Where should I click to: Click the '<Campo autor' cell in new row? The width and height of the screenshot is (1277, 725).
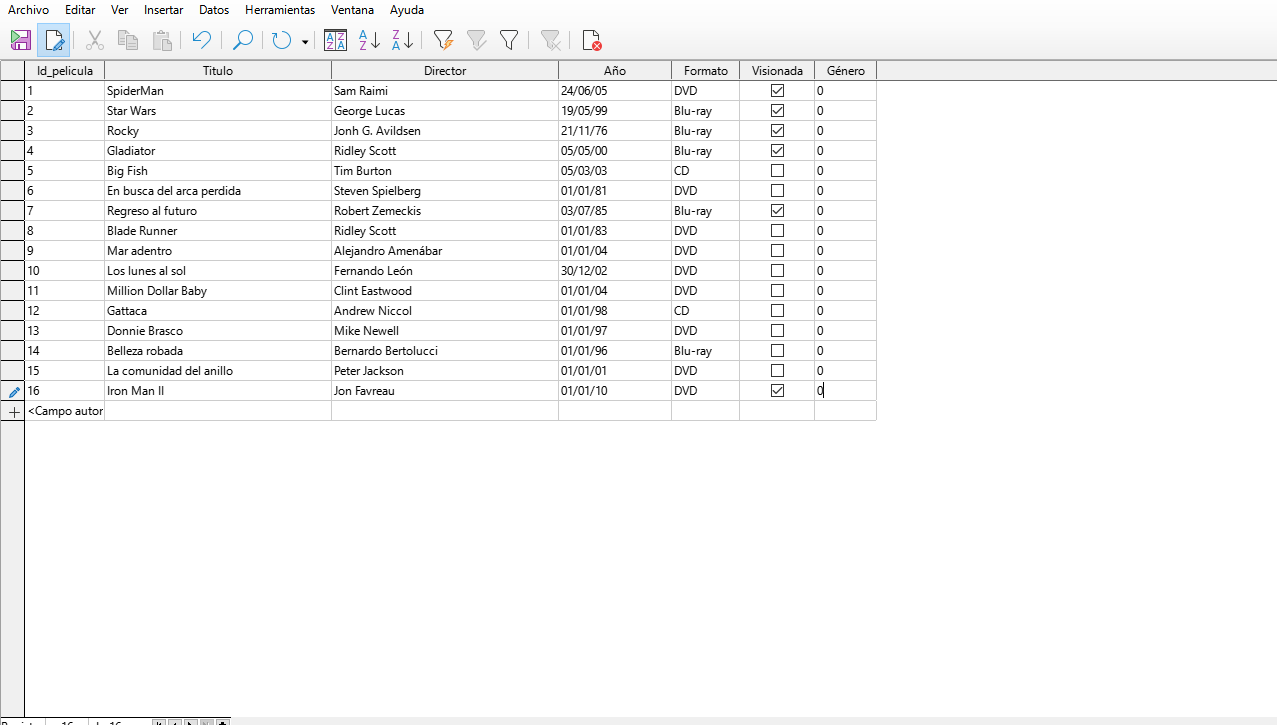[x=65, y=411]
